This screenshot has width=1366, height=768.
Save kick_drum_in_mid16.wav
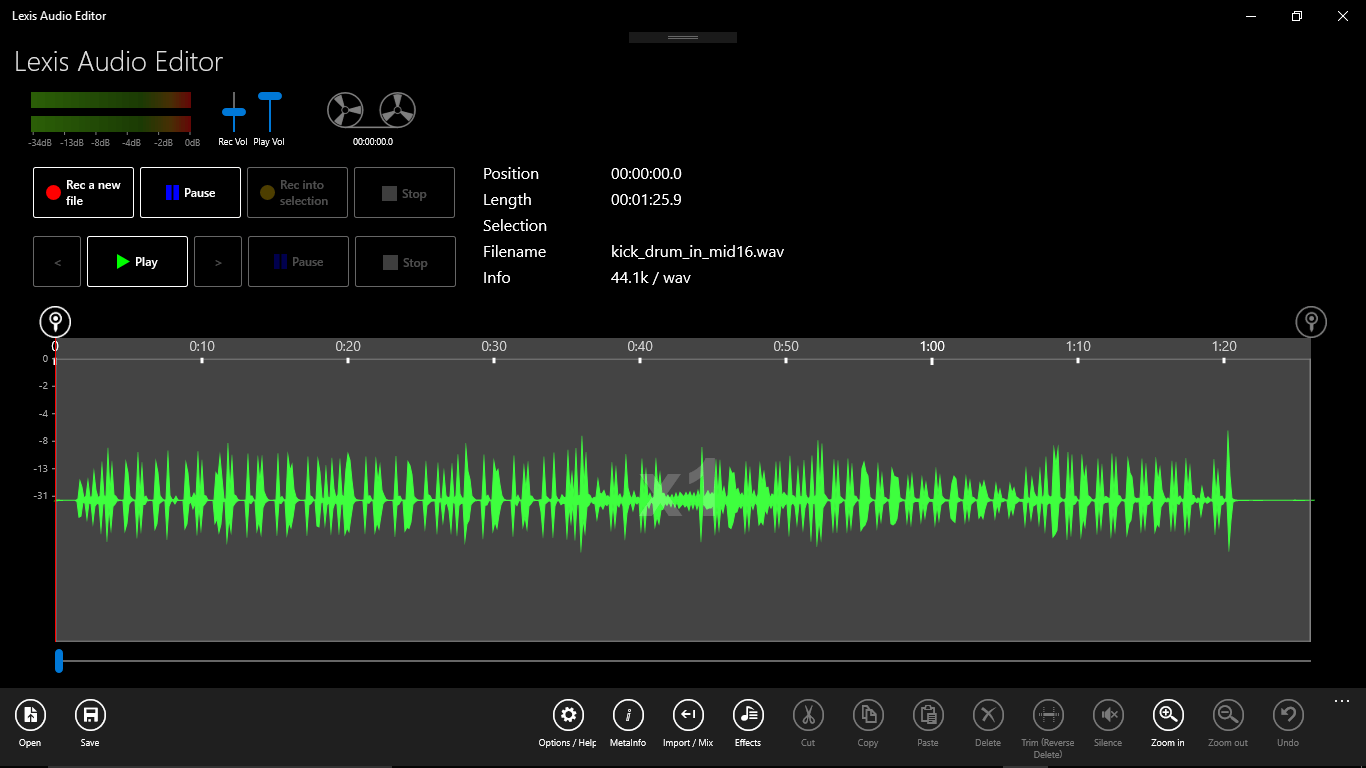tap(90, 715)
